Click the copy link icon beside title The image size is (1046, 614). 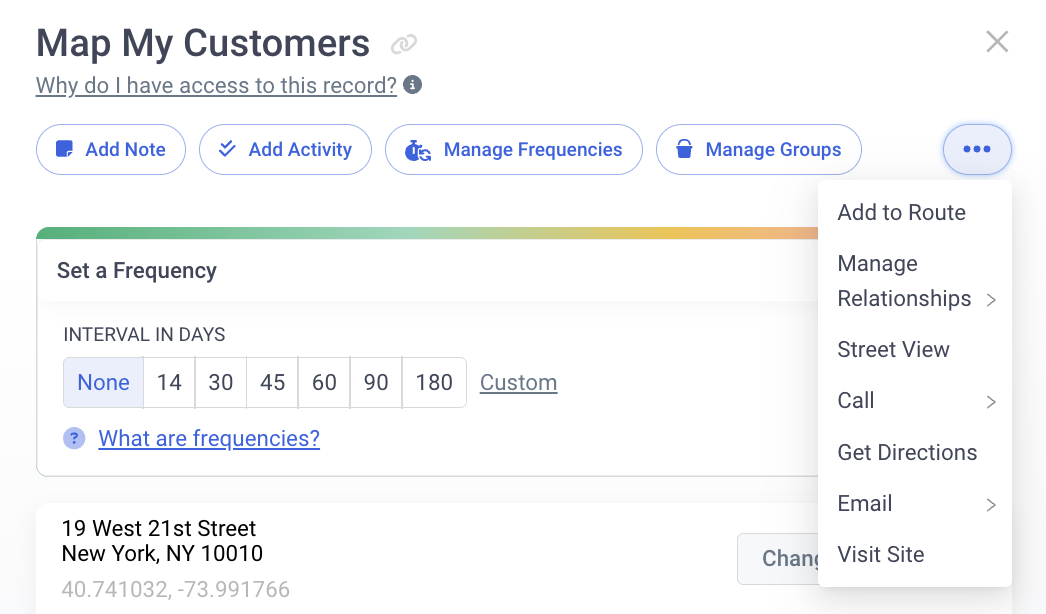click(404, 44)
